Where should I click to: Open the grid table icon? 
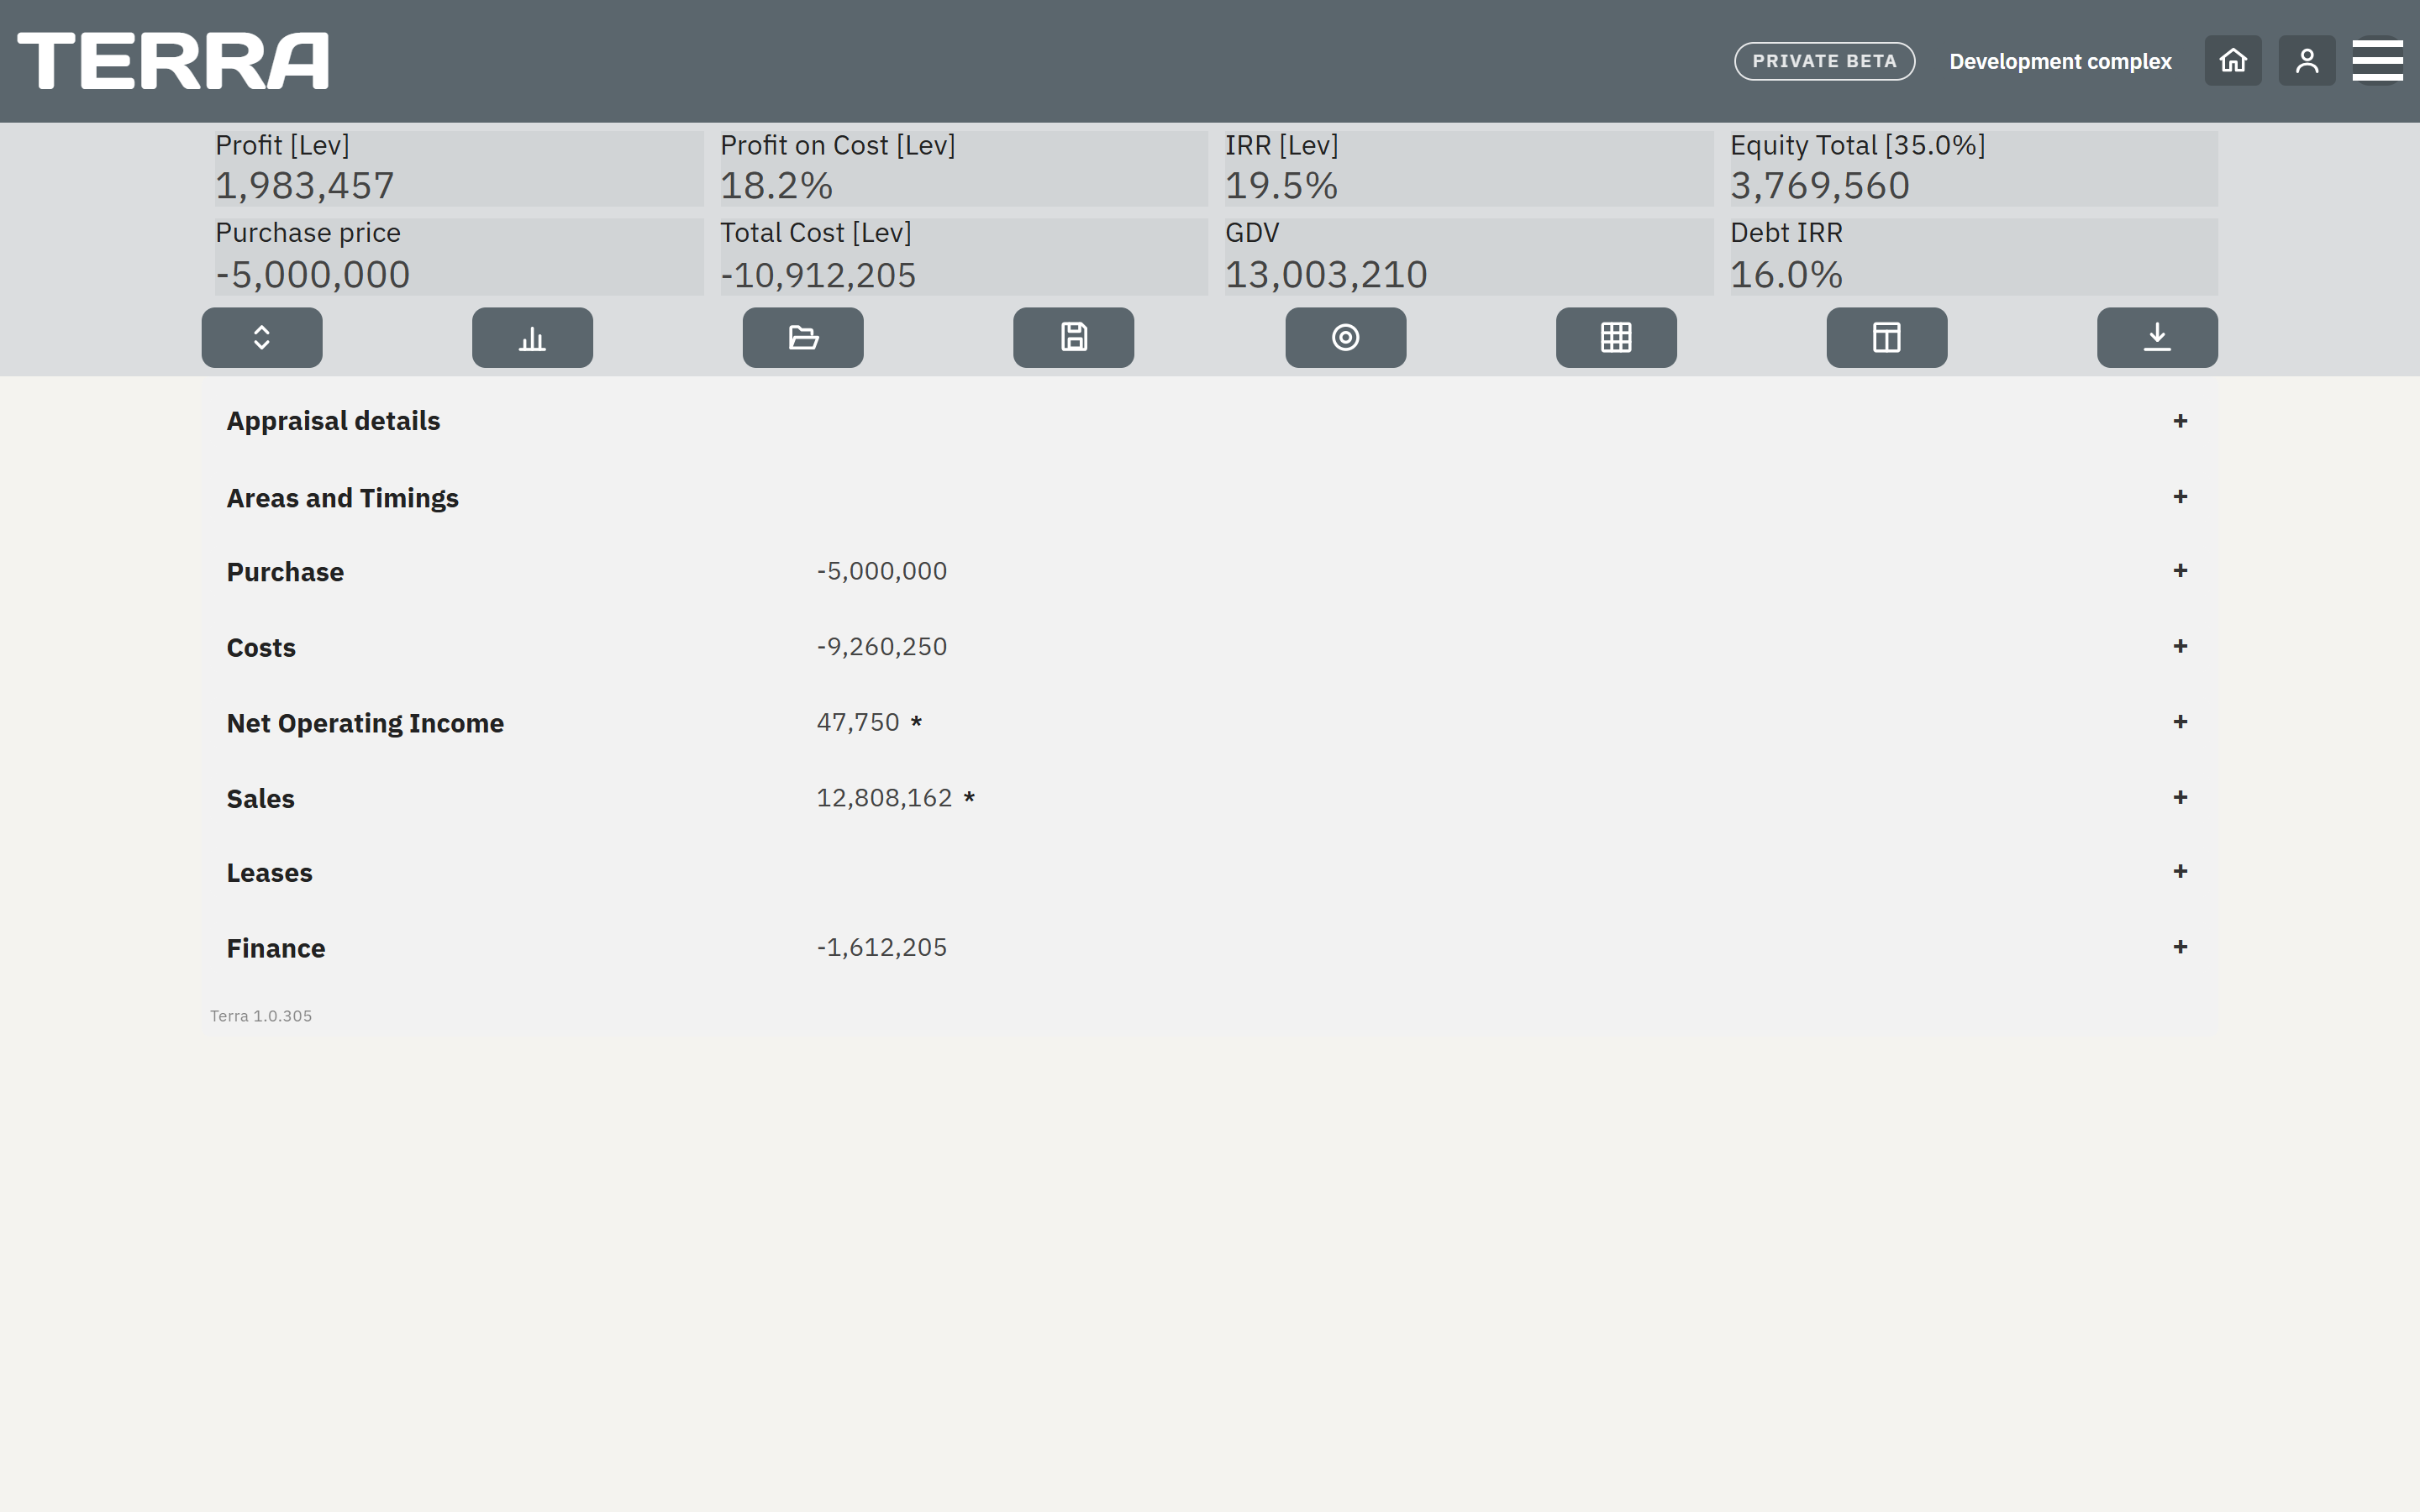(x=1616, y=337)
